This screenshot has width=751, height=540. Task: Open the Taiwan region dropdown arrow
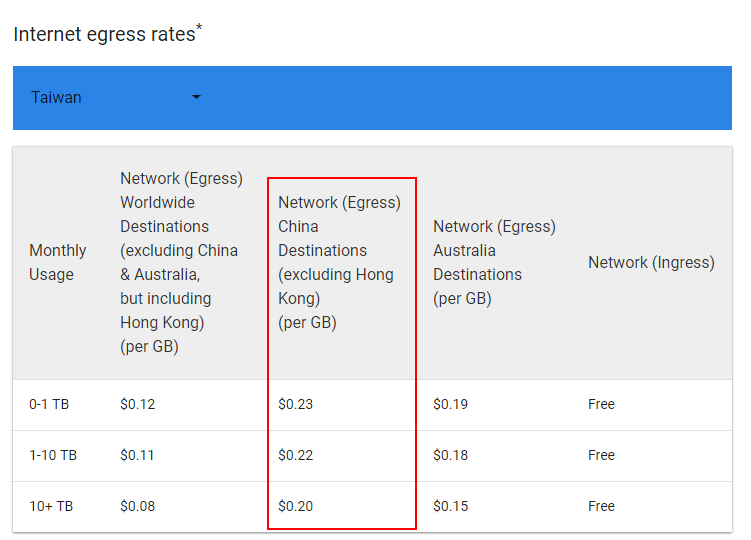pos(196,97)
